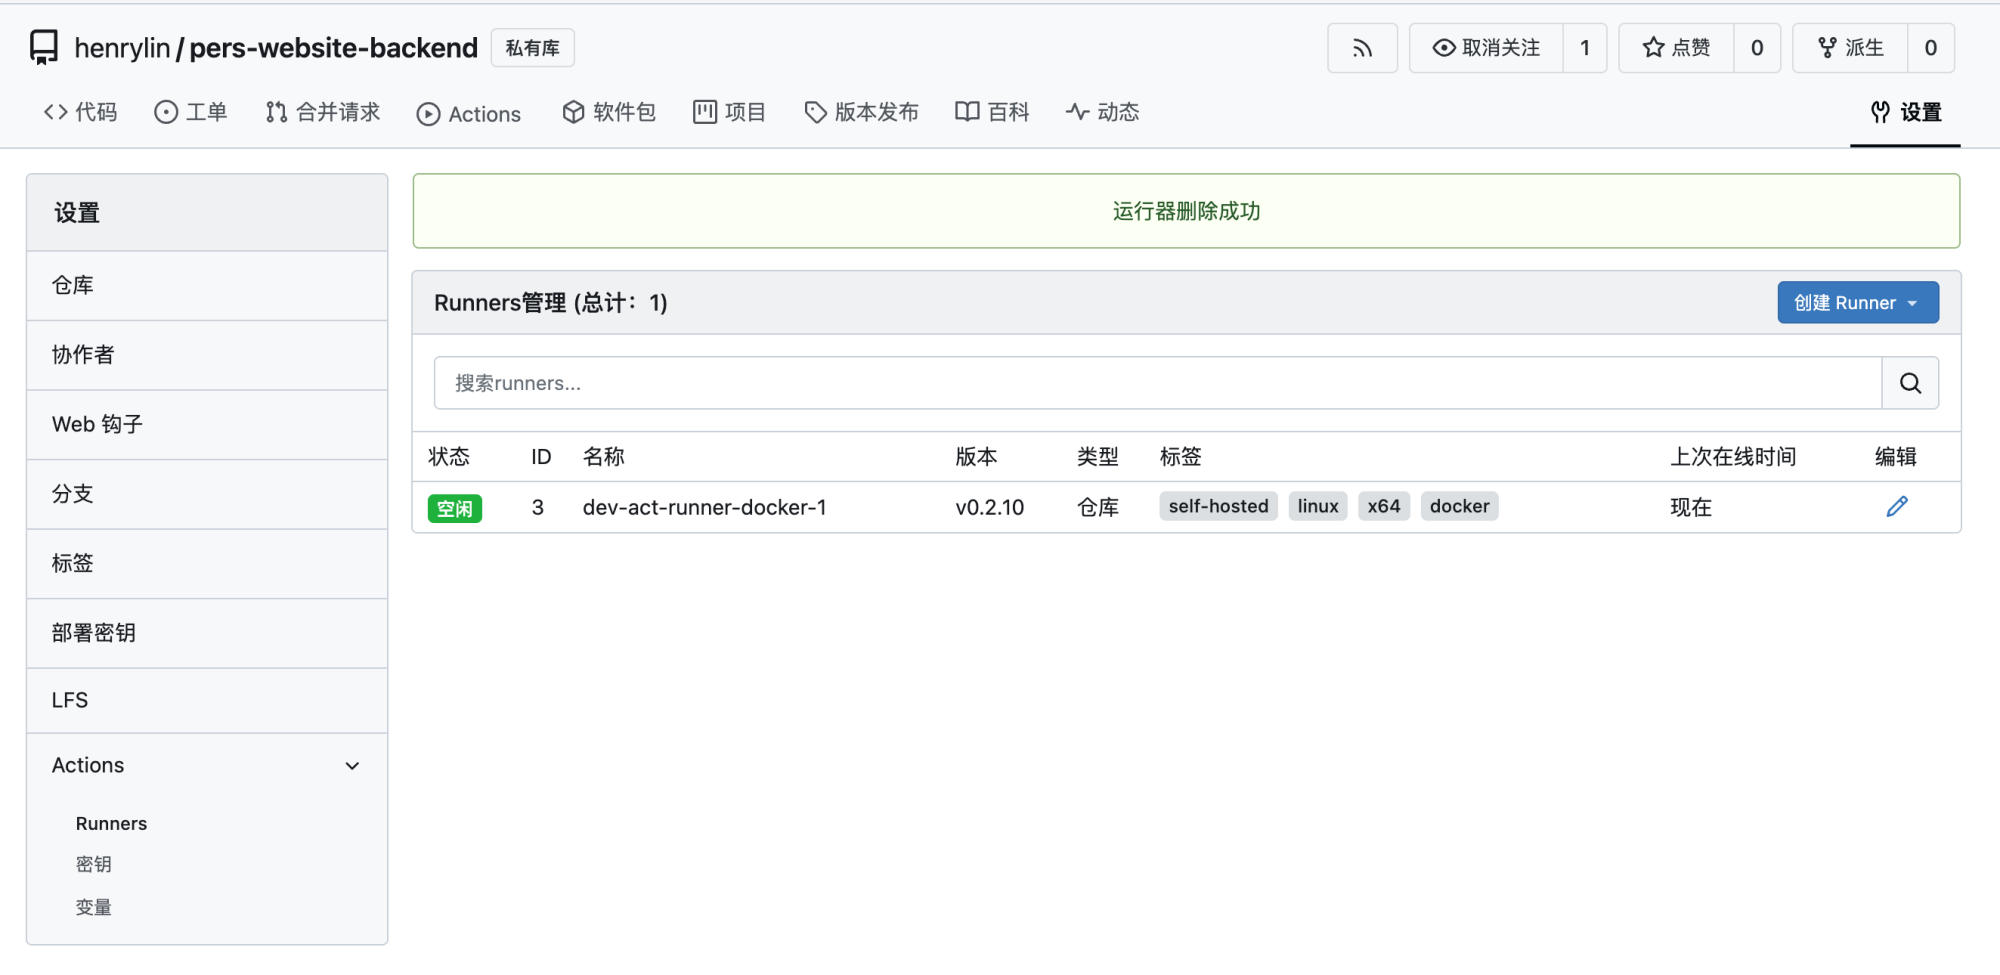This screenshot has width=2000, height=975.
Task: Click the RSS feed icon
Action: 1361,48
